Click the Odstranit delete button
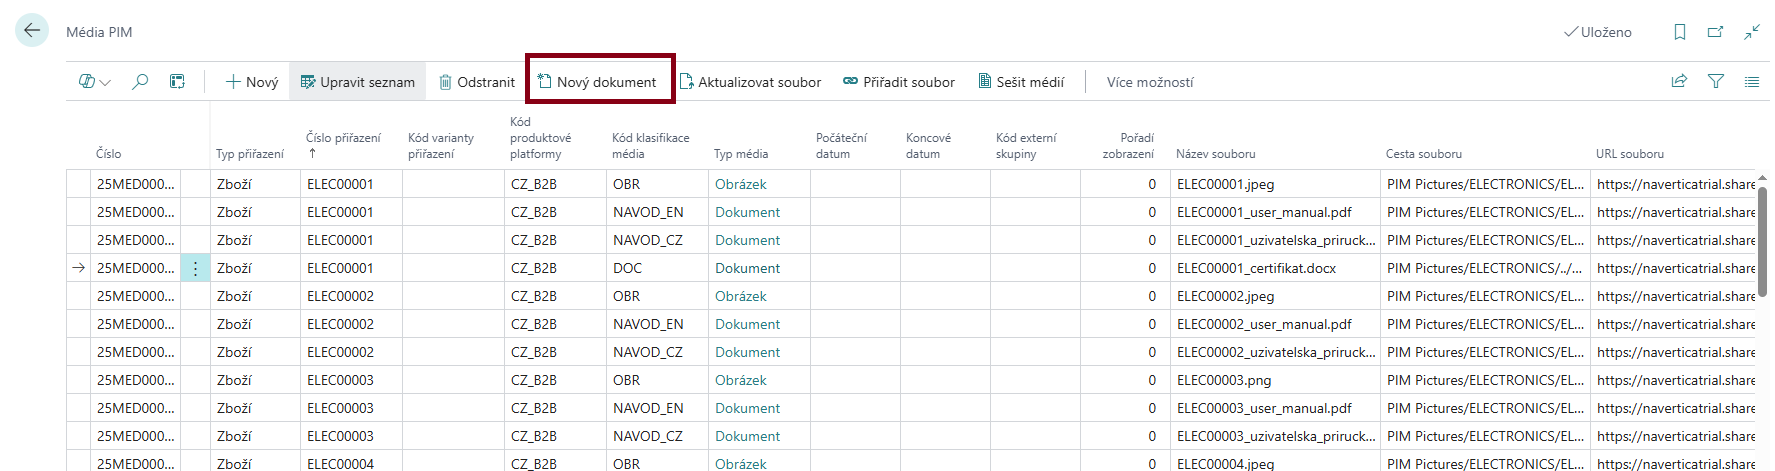The height and width of the screenshot is (471, 1775). coord(477,82)
